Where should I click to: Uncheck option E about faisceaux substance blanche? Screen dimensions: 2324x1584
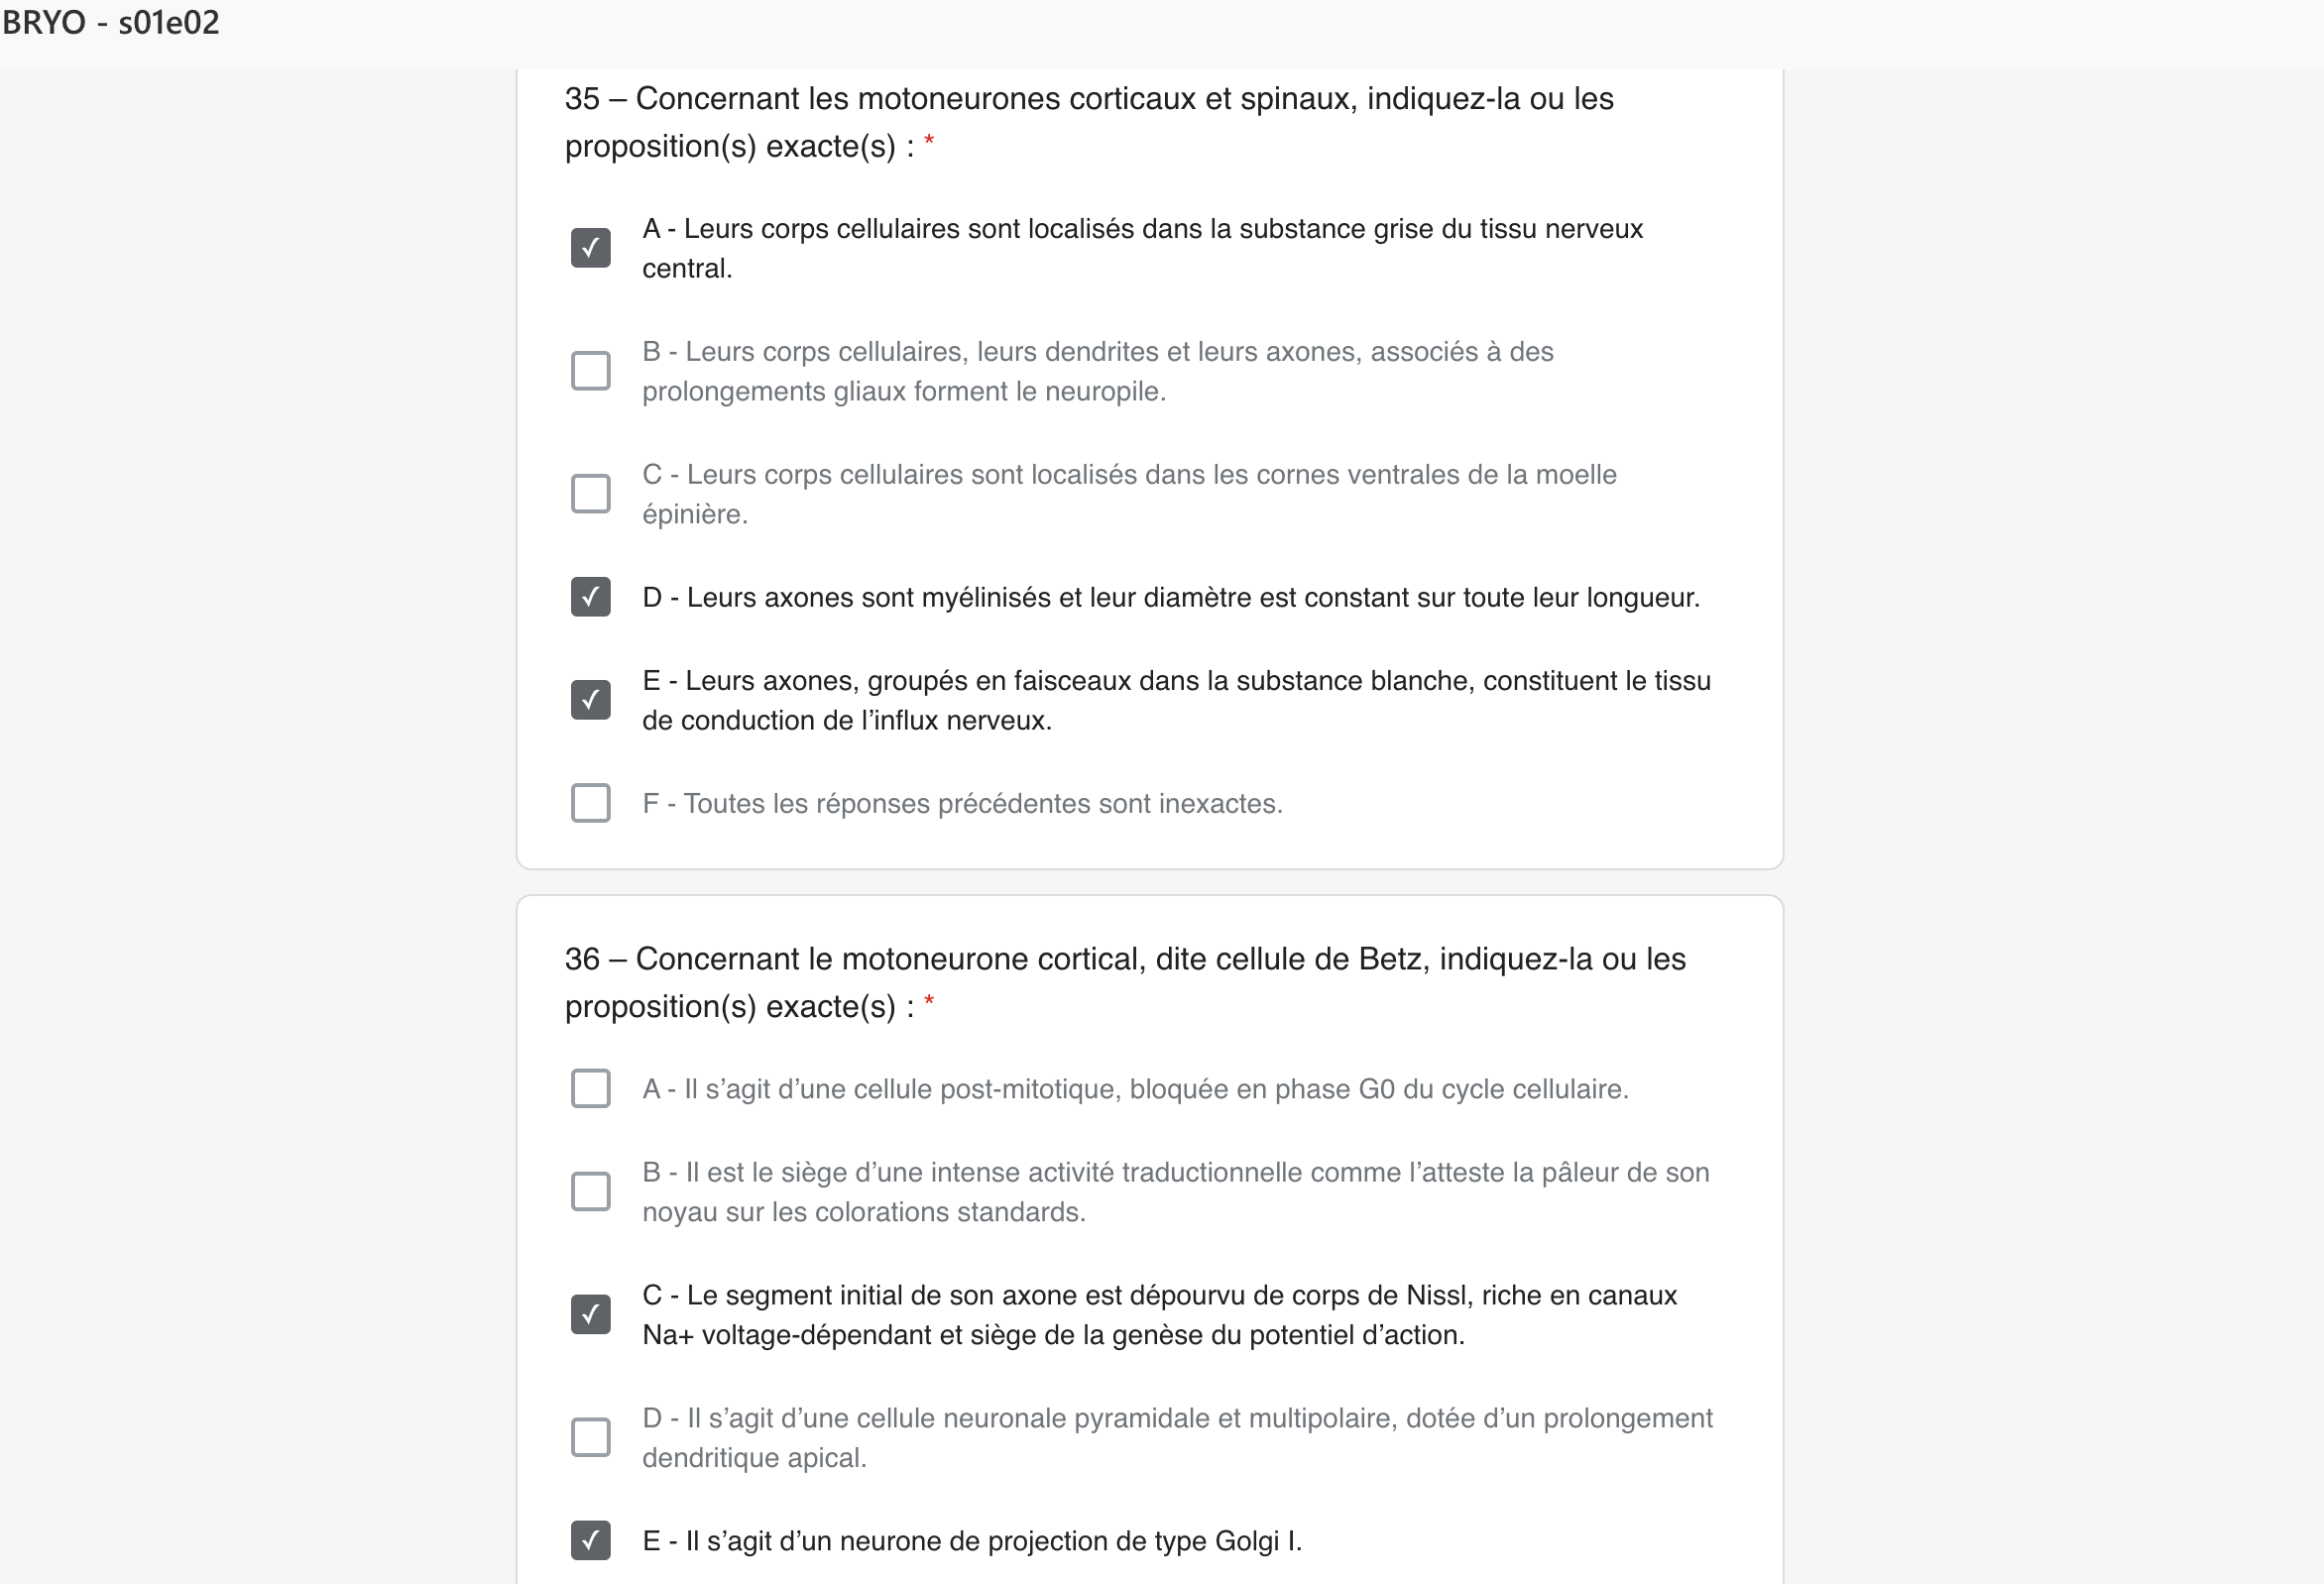click(x=590, y=700)
